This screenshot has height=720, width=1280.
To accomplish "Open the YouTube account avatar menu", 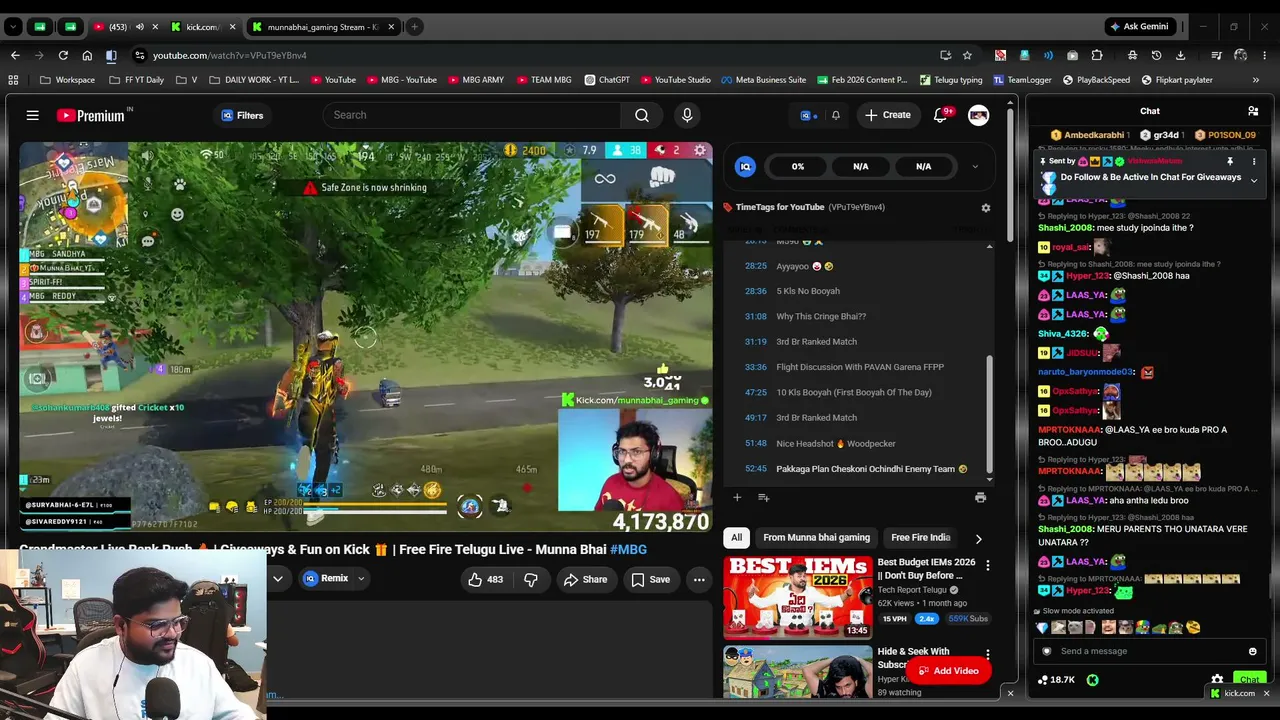I will click(979, 115).
